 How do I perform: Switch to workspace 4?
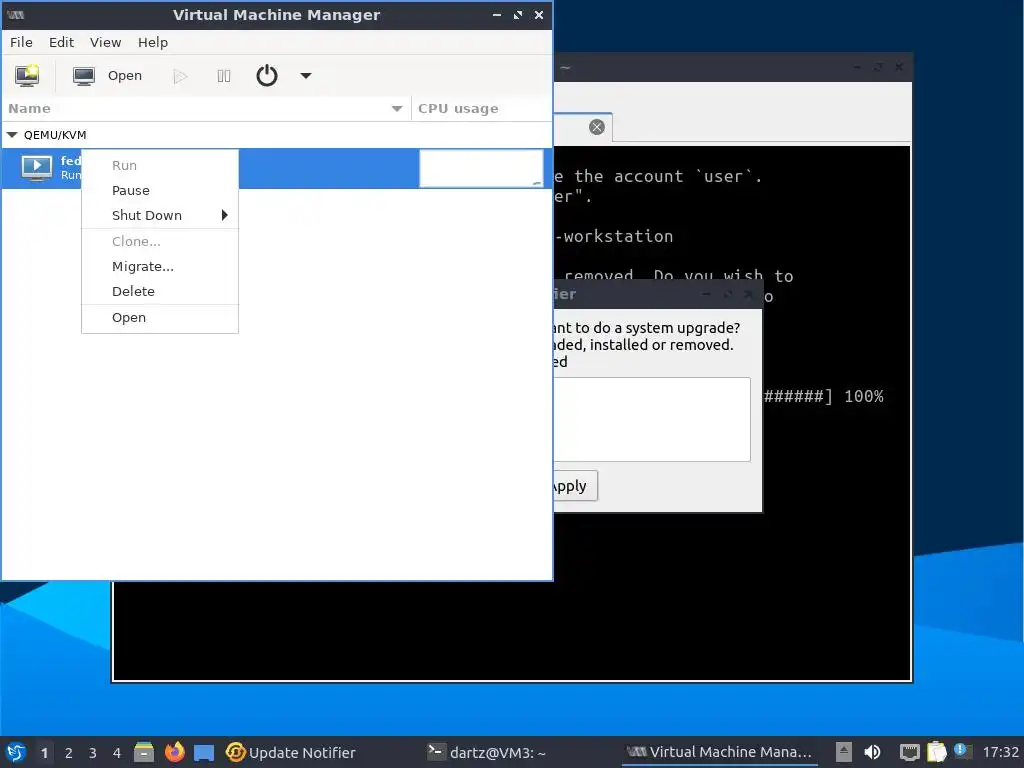pos(117,753)
